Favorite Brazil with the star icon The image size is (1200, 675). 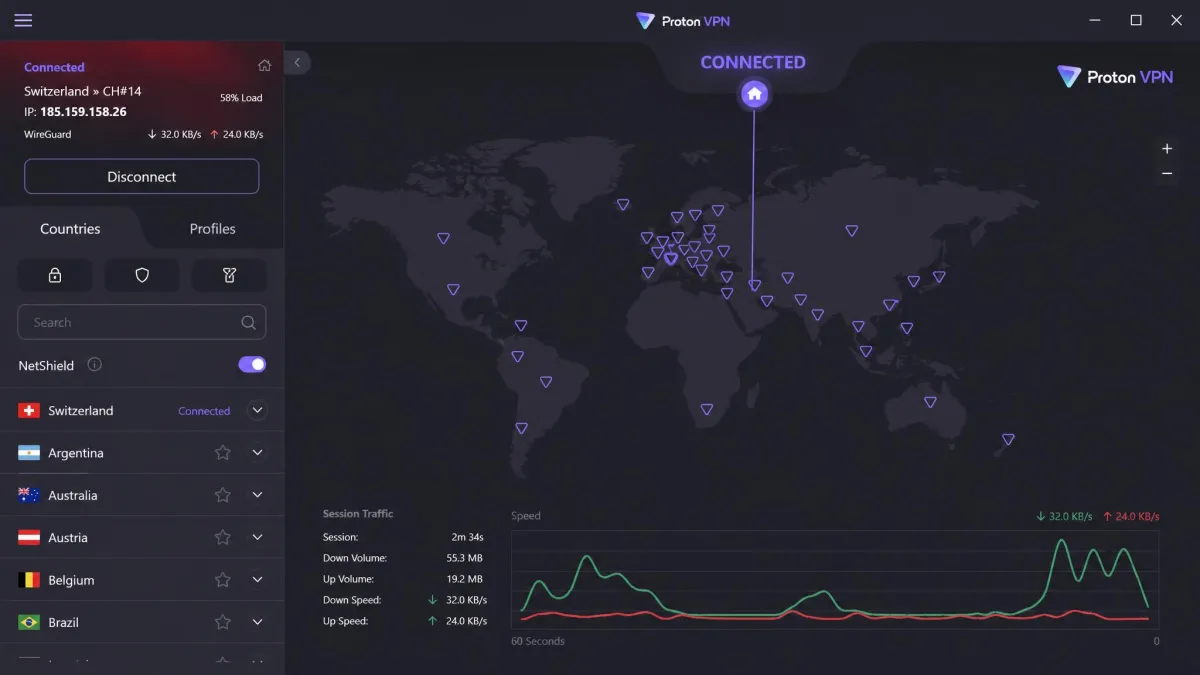pos(223,622)
